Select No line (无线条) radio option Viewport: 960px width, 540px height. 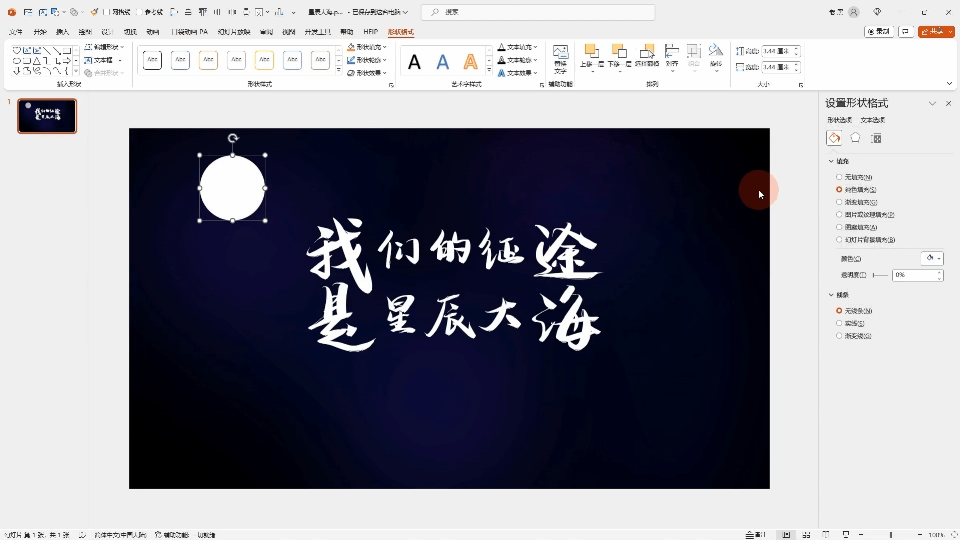[839, 311]
